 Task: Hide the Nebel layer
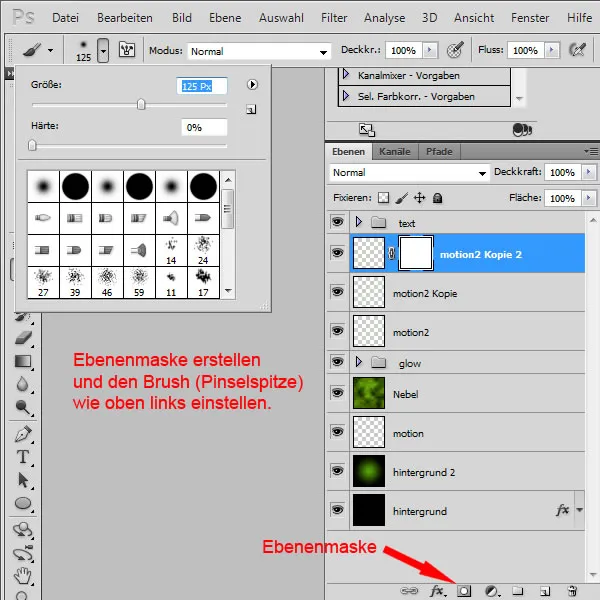pyautogui.click(x=337, y=395)
